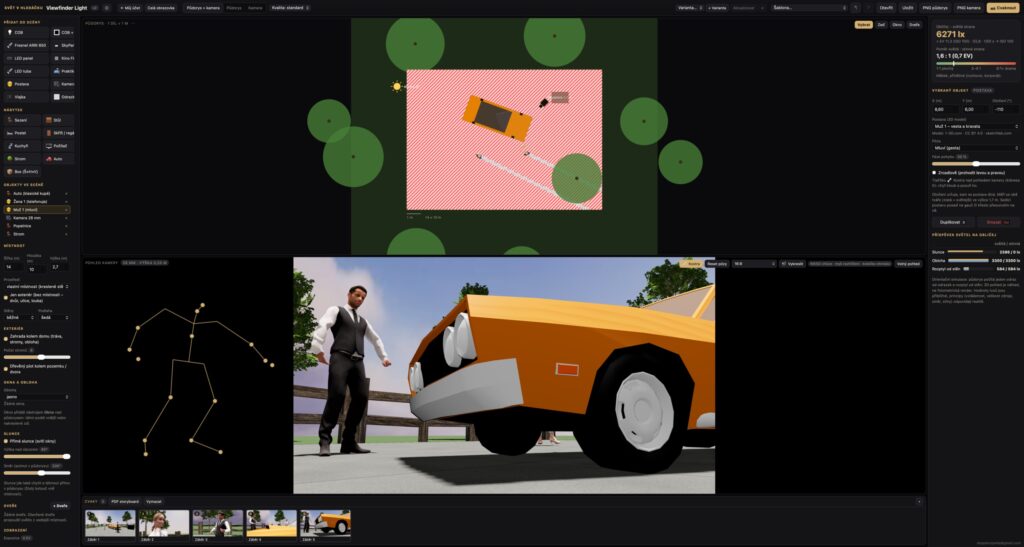Switch to the Půdorys + kamera view tab
This screenshot has height=547, width=1024.
coord(202,8)
